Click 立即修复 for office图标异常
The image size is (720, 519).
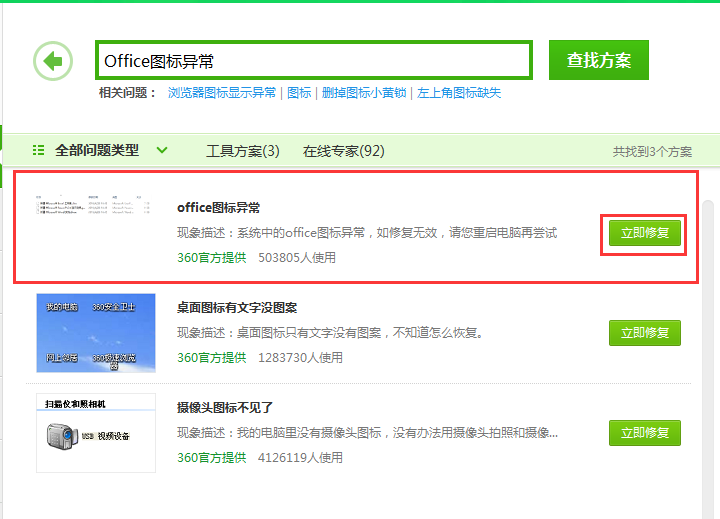pos(645,233)
